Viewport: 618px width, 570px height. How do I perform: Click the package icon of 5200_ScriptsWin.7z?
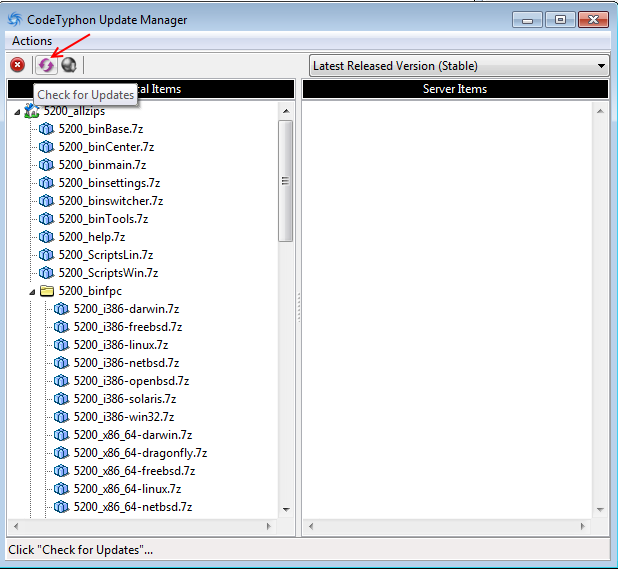(x=46, y=273)
